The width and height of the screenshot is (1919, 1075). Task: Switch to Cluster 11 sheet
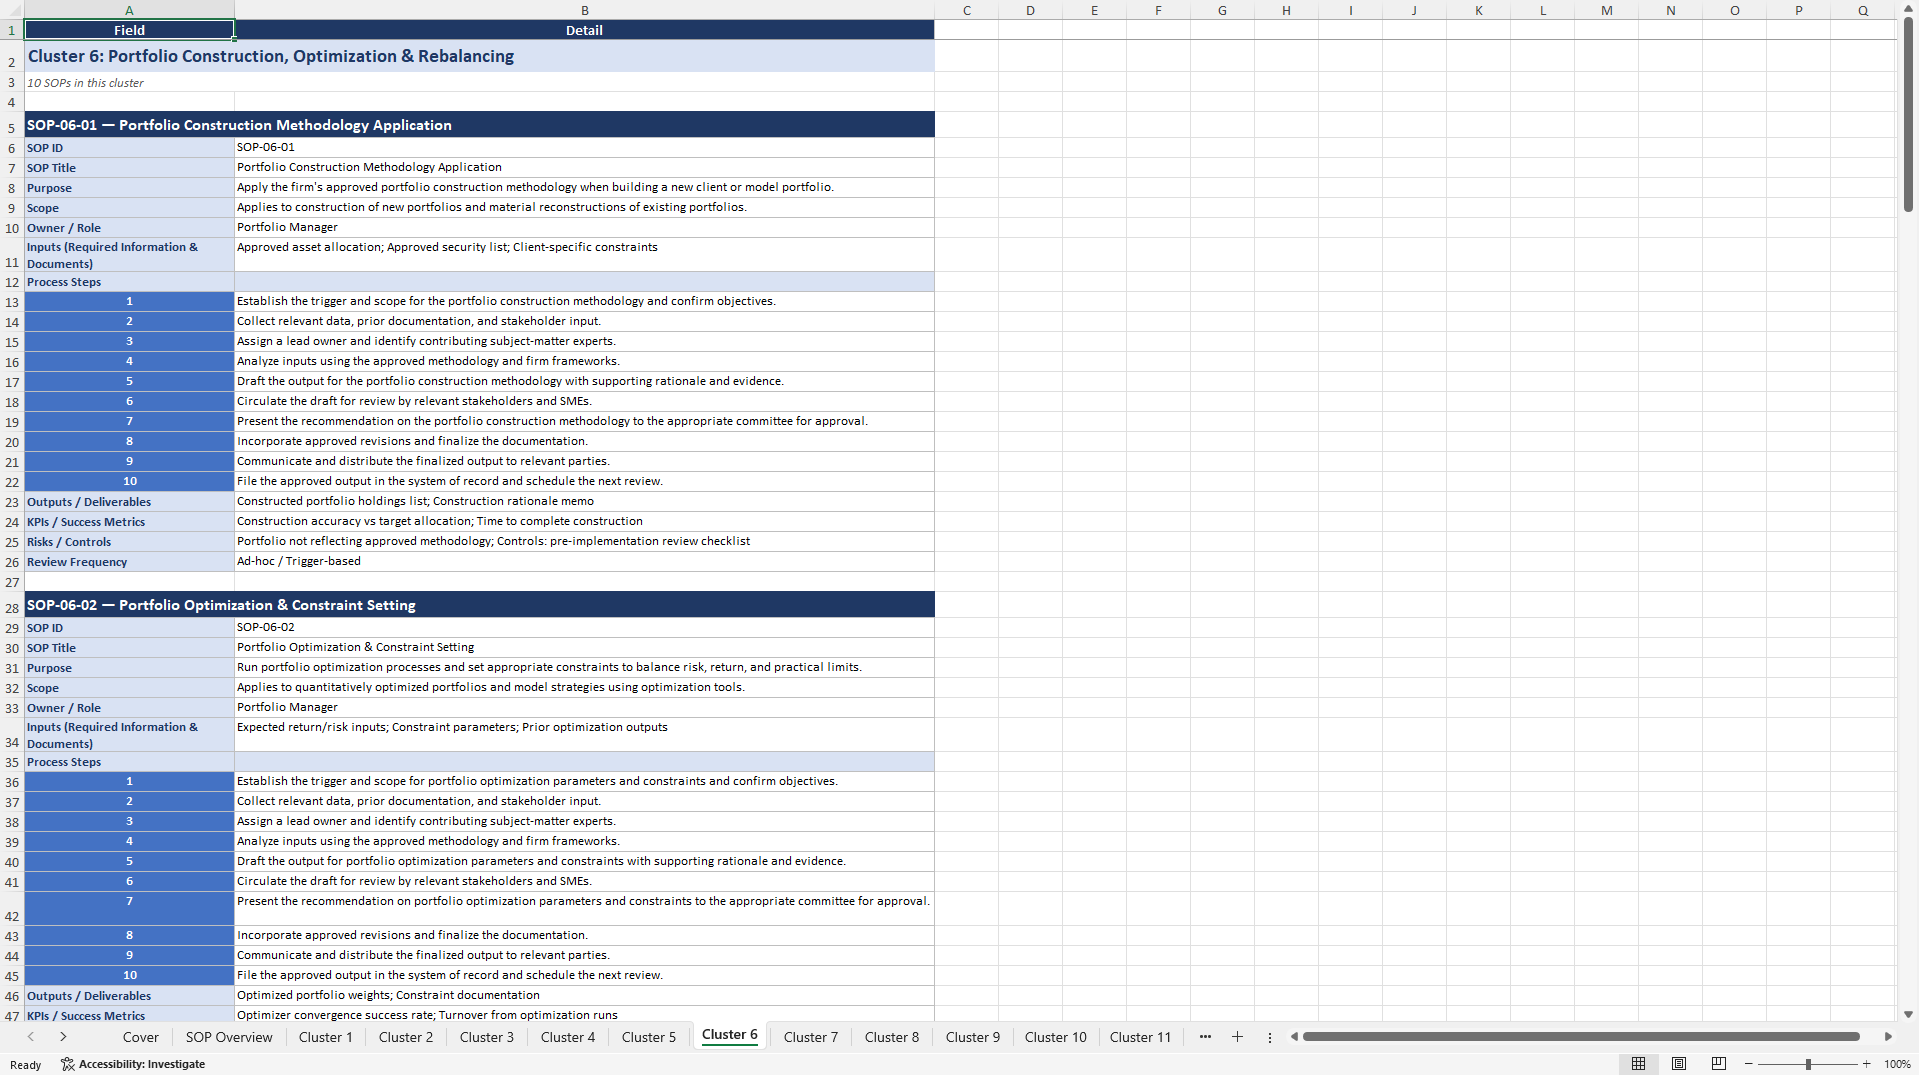[x=1140, y=1037]
